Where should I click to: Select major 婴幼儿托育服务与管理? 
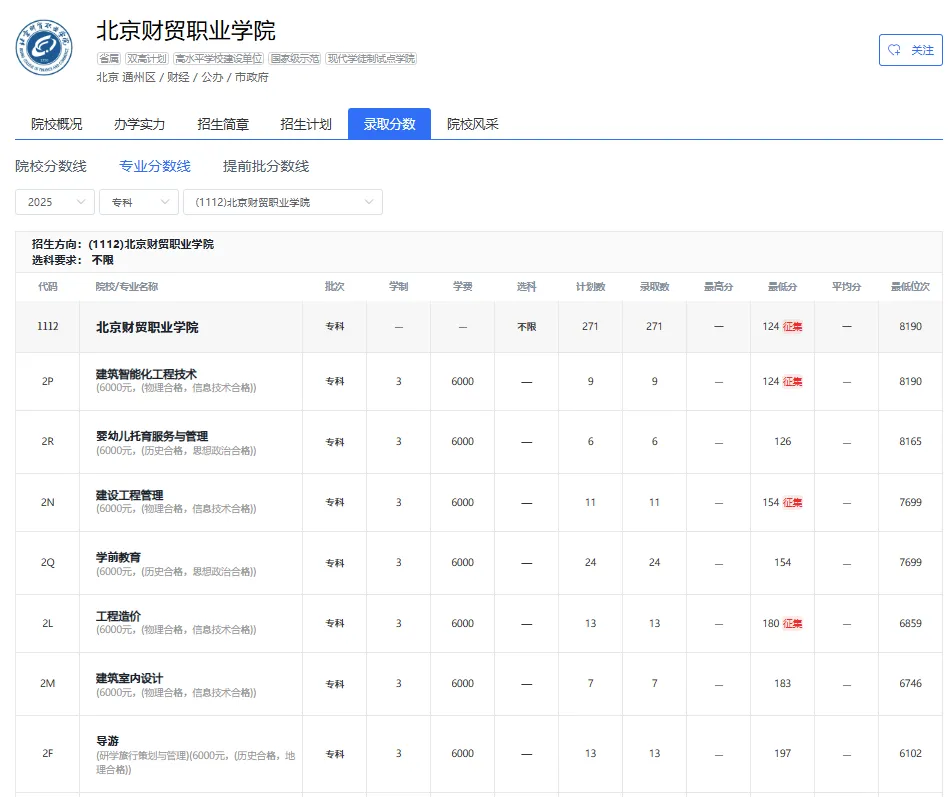pos(151,436)
